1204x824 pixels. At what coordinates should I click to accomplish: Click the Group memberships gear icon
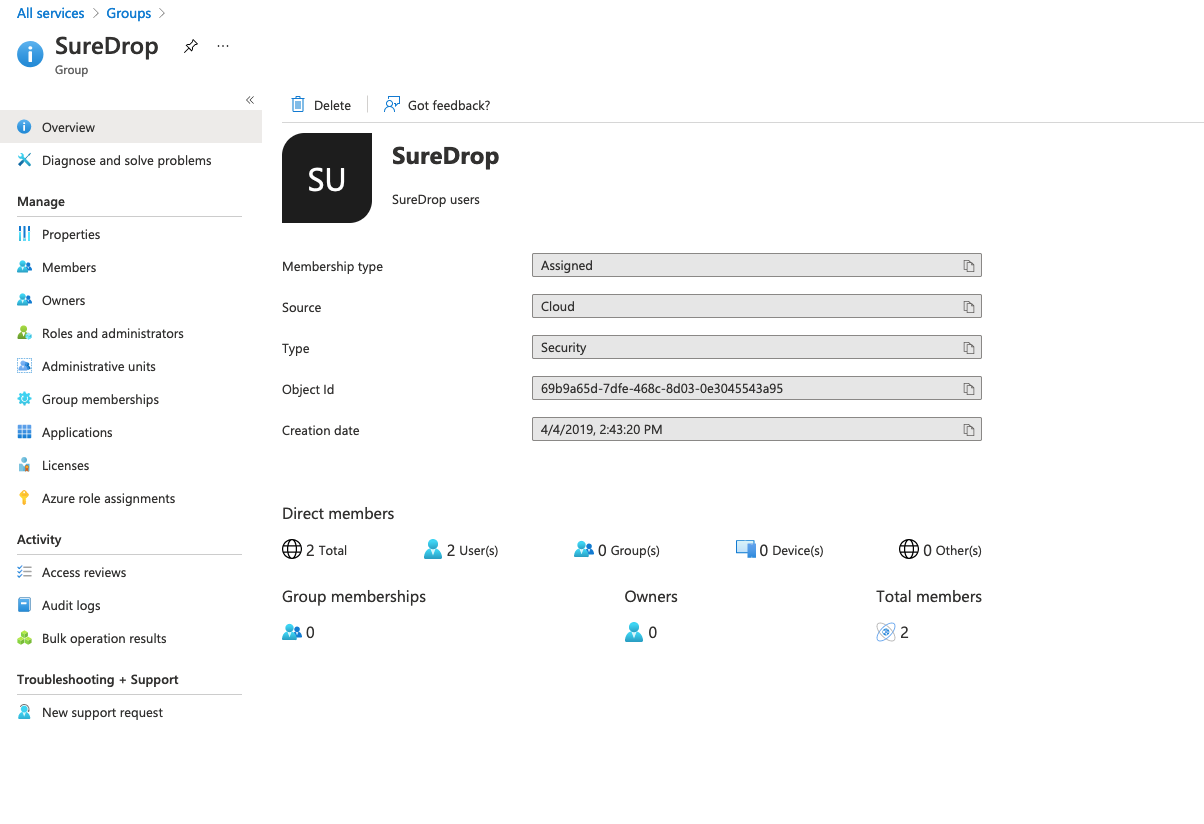(25, 399)
